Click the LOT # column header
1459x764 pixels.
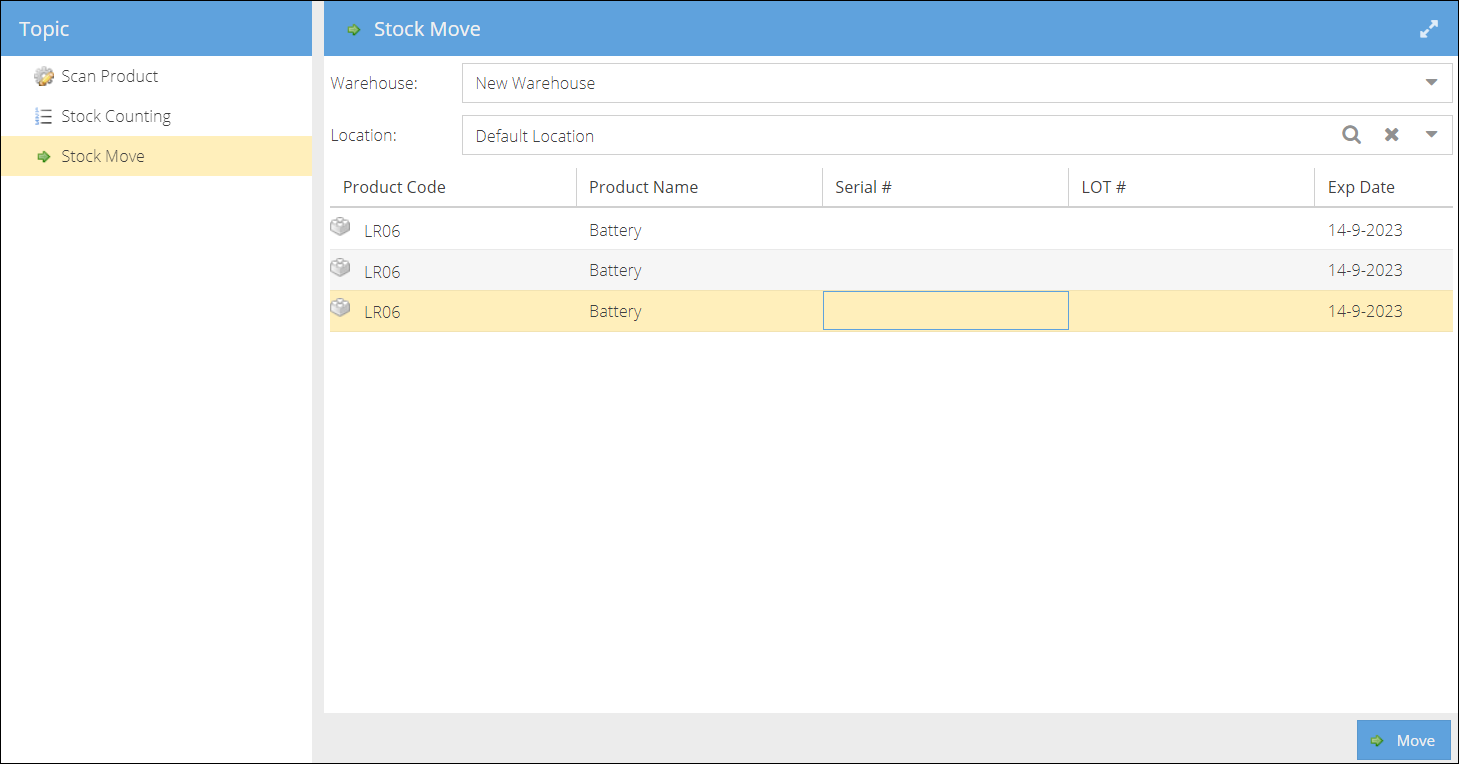[1191, 187]
